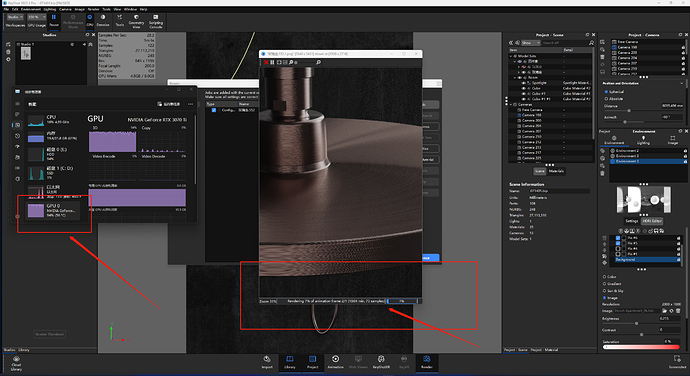
Task: Click the Pause render icon in toolbar
Action: [x=54, y=20]
